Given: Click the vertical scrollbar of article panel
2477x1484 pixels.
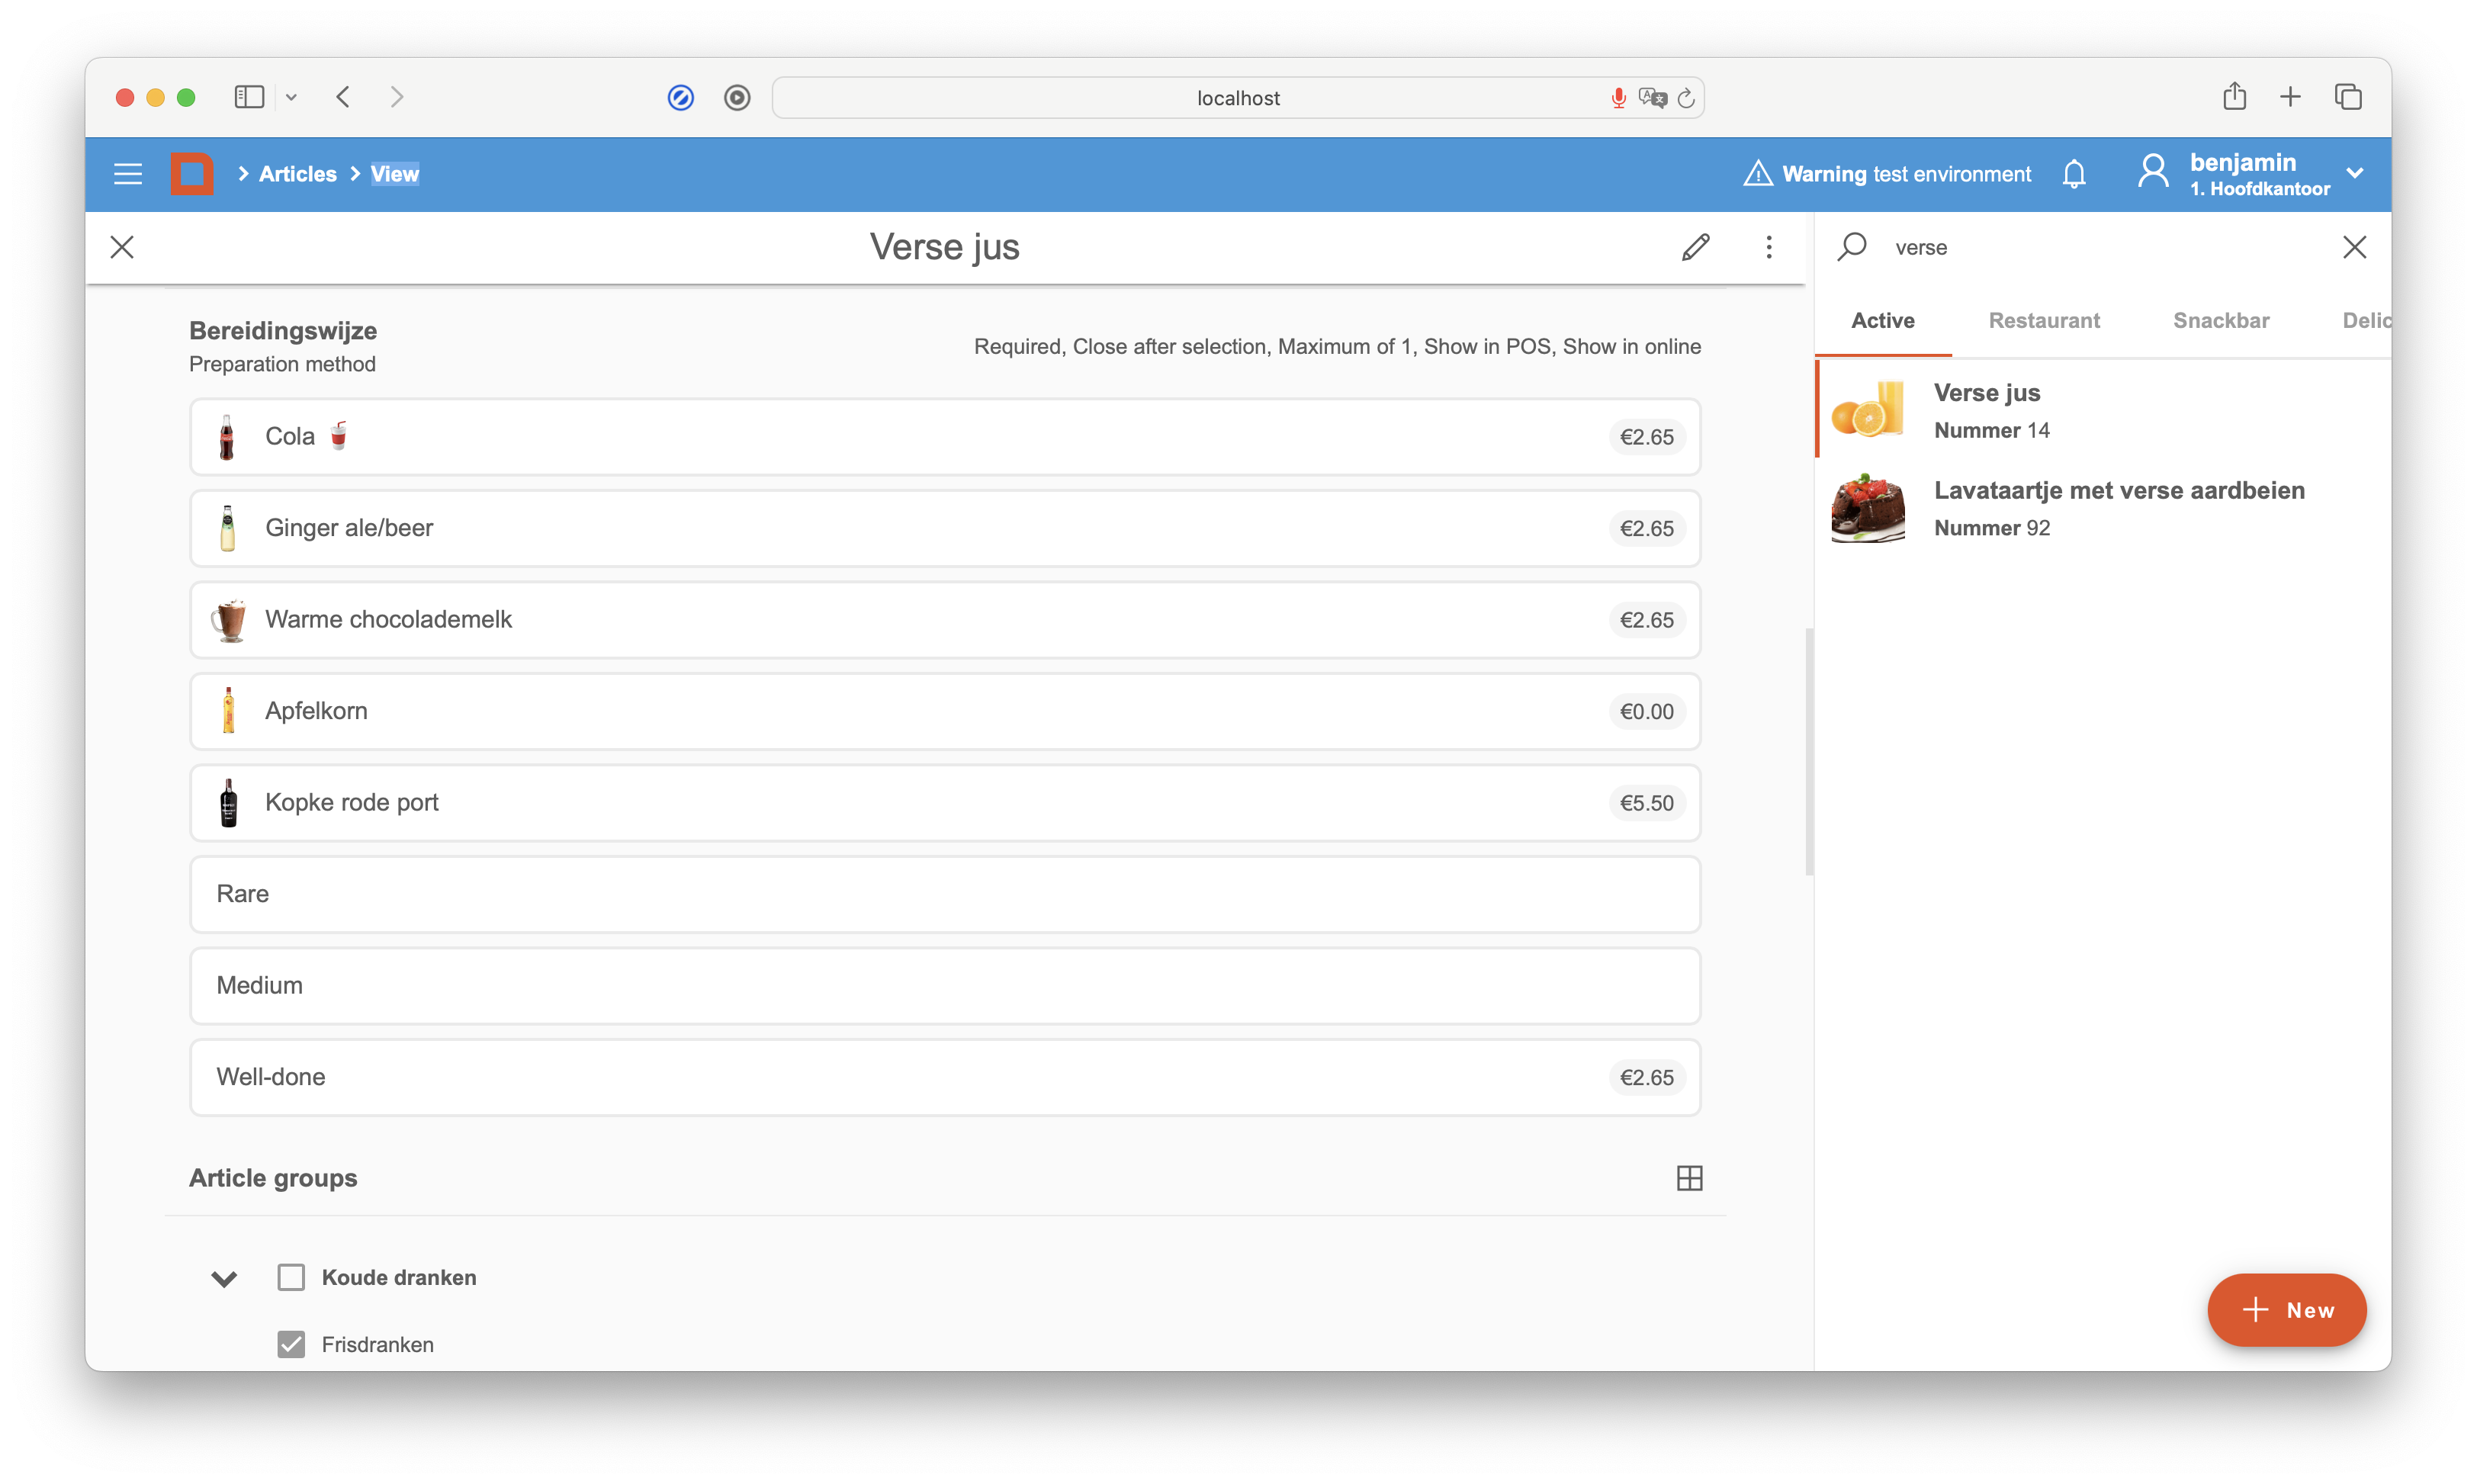Looking at the screenshot, I should [1809, 752].
